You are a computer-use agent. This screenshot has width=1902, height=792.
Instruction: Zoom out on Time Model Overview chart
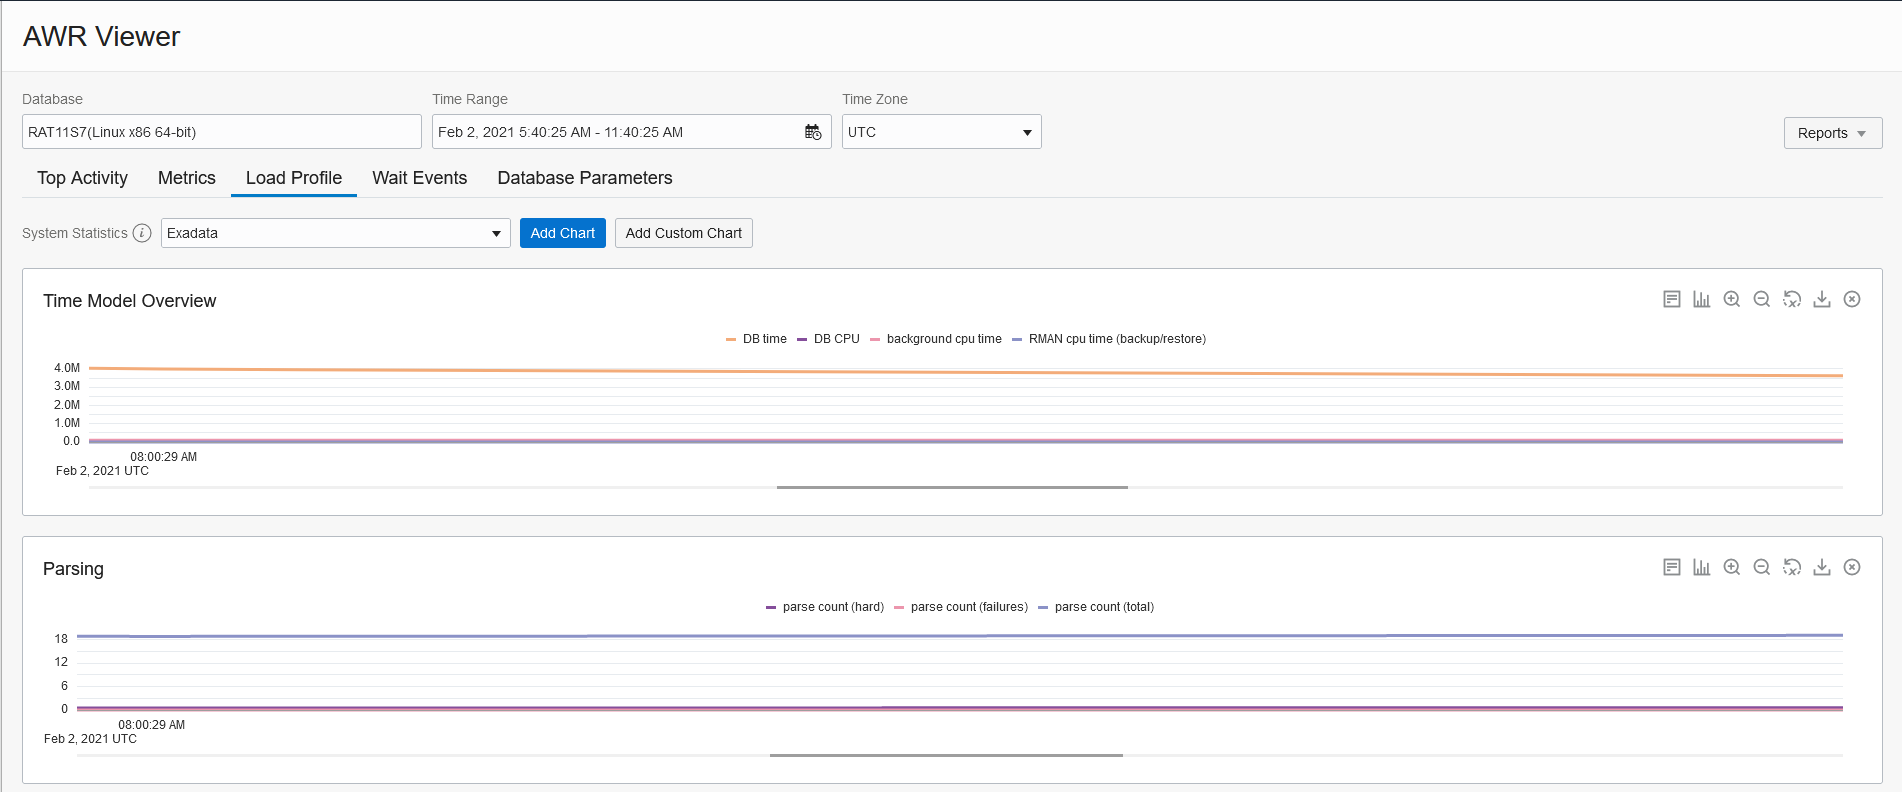coord(1762,299)
